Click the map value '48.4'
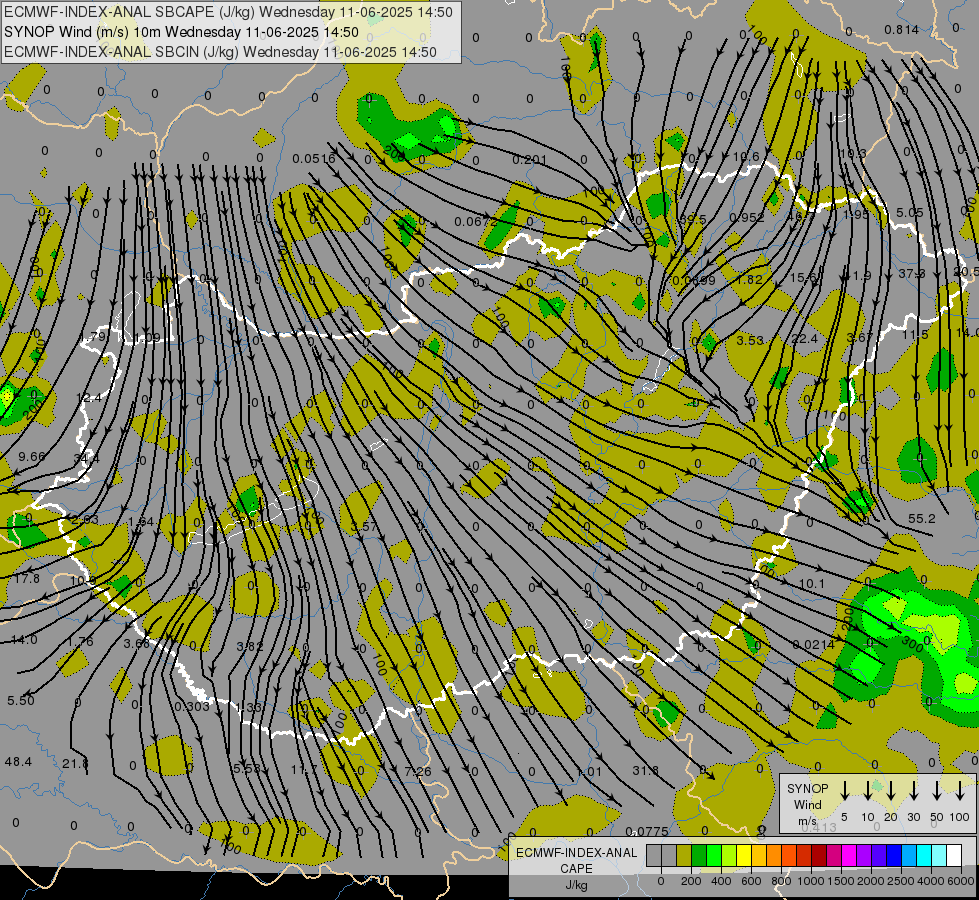 click(x=18, y=761)
